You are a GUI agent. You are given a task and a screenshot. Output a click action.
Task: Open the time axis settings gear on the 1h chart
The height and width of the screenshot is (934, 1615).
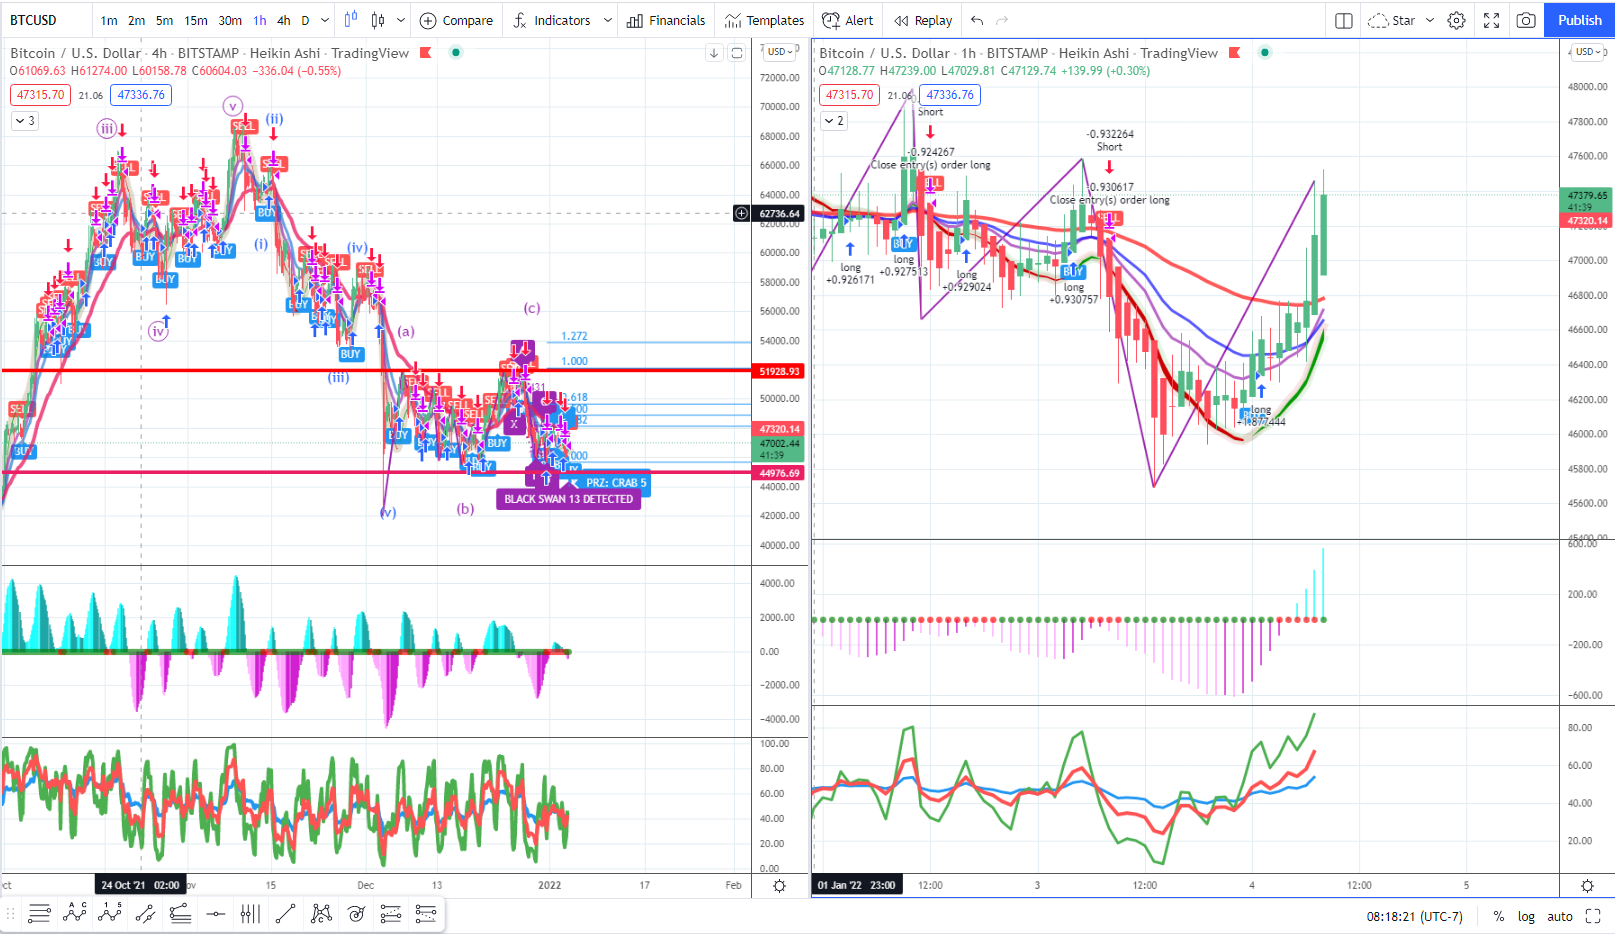1587,886
